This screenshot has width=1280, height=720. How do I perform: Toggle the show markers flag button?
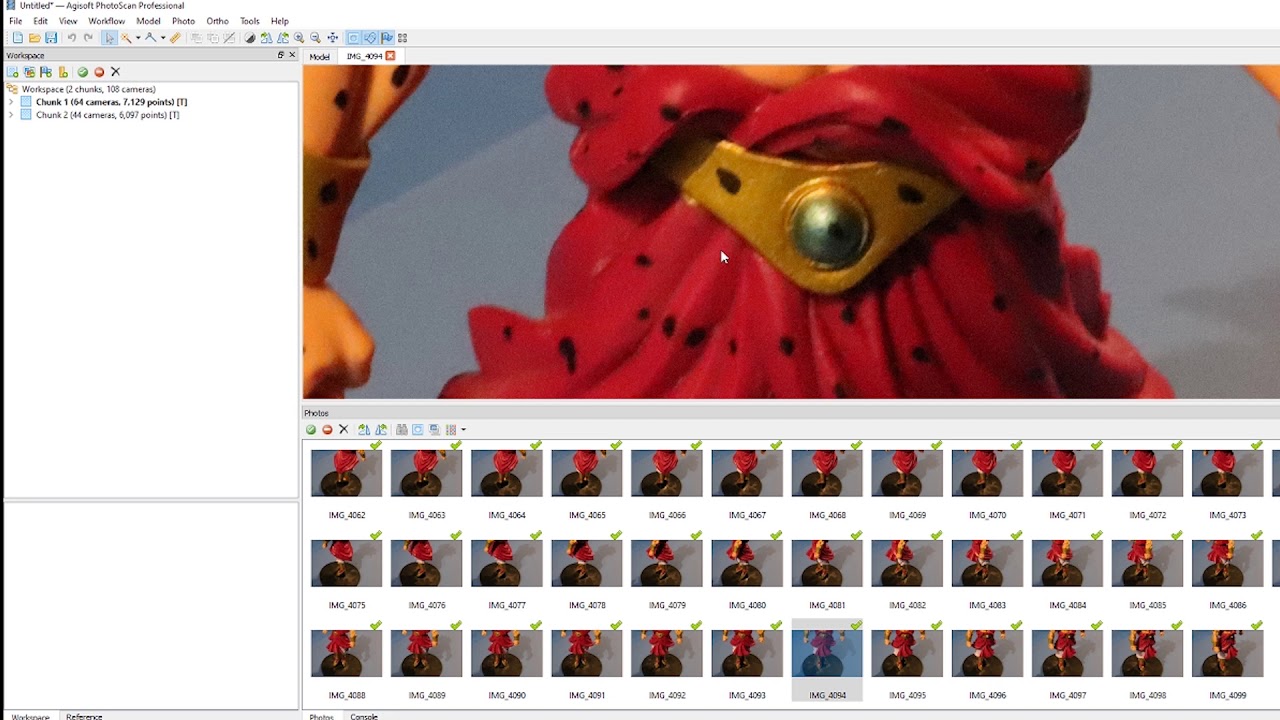coord(386,38)
